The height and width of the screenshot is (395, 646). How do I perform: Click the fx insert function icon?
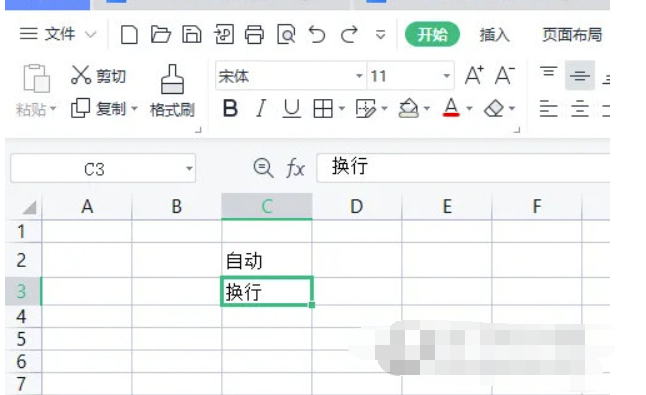click(295, 168)
